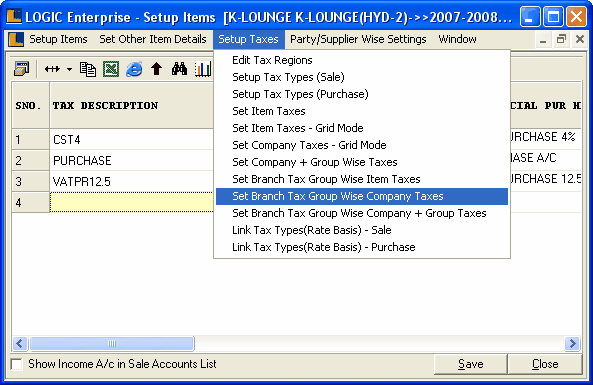The height and width of the screenshot is (385, 593).
Task: Open Party/Supplier Wise Settings menu
Action: pos(358,39)
